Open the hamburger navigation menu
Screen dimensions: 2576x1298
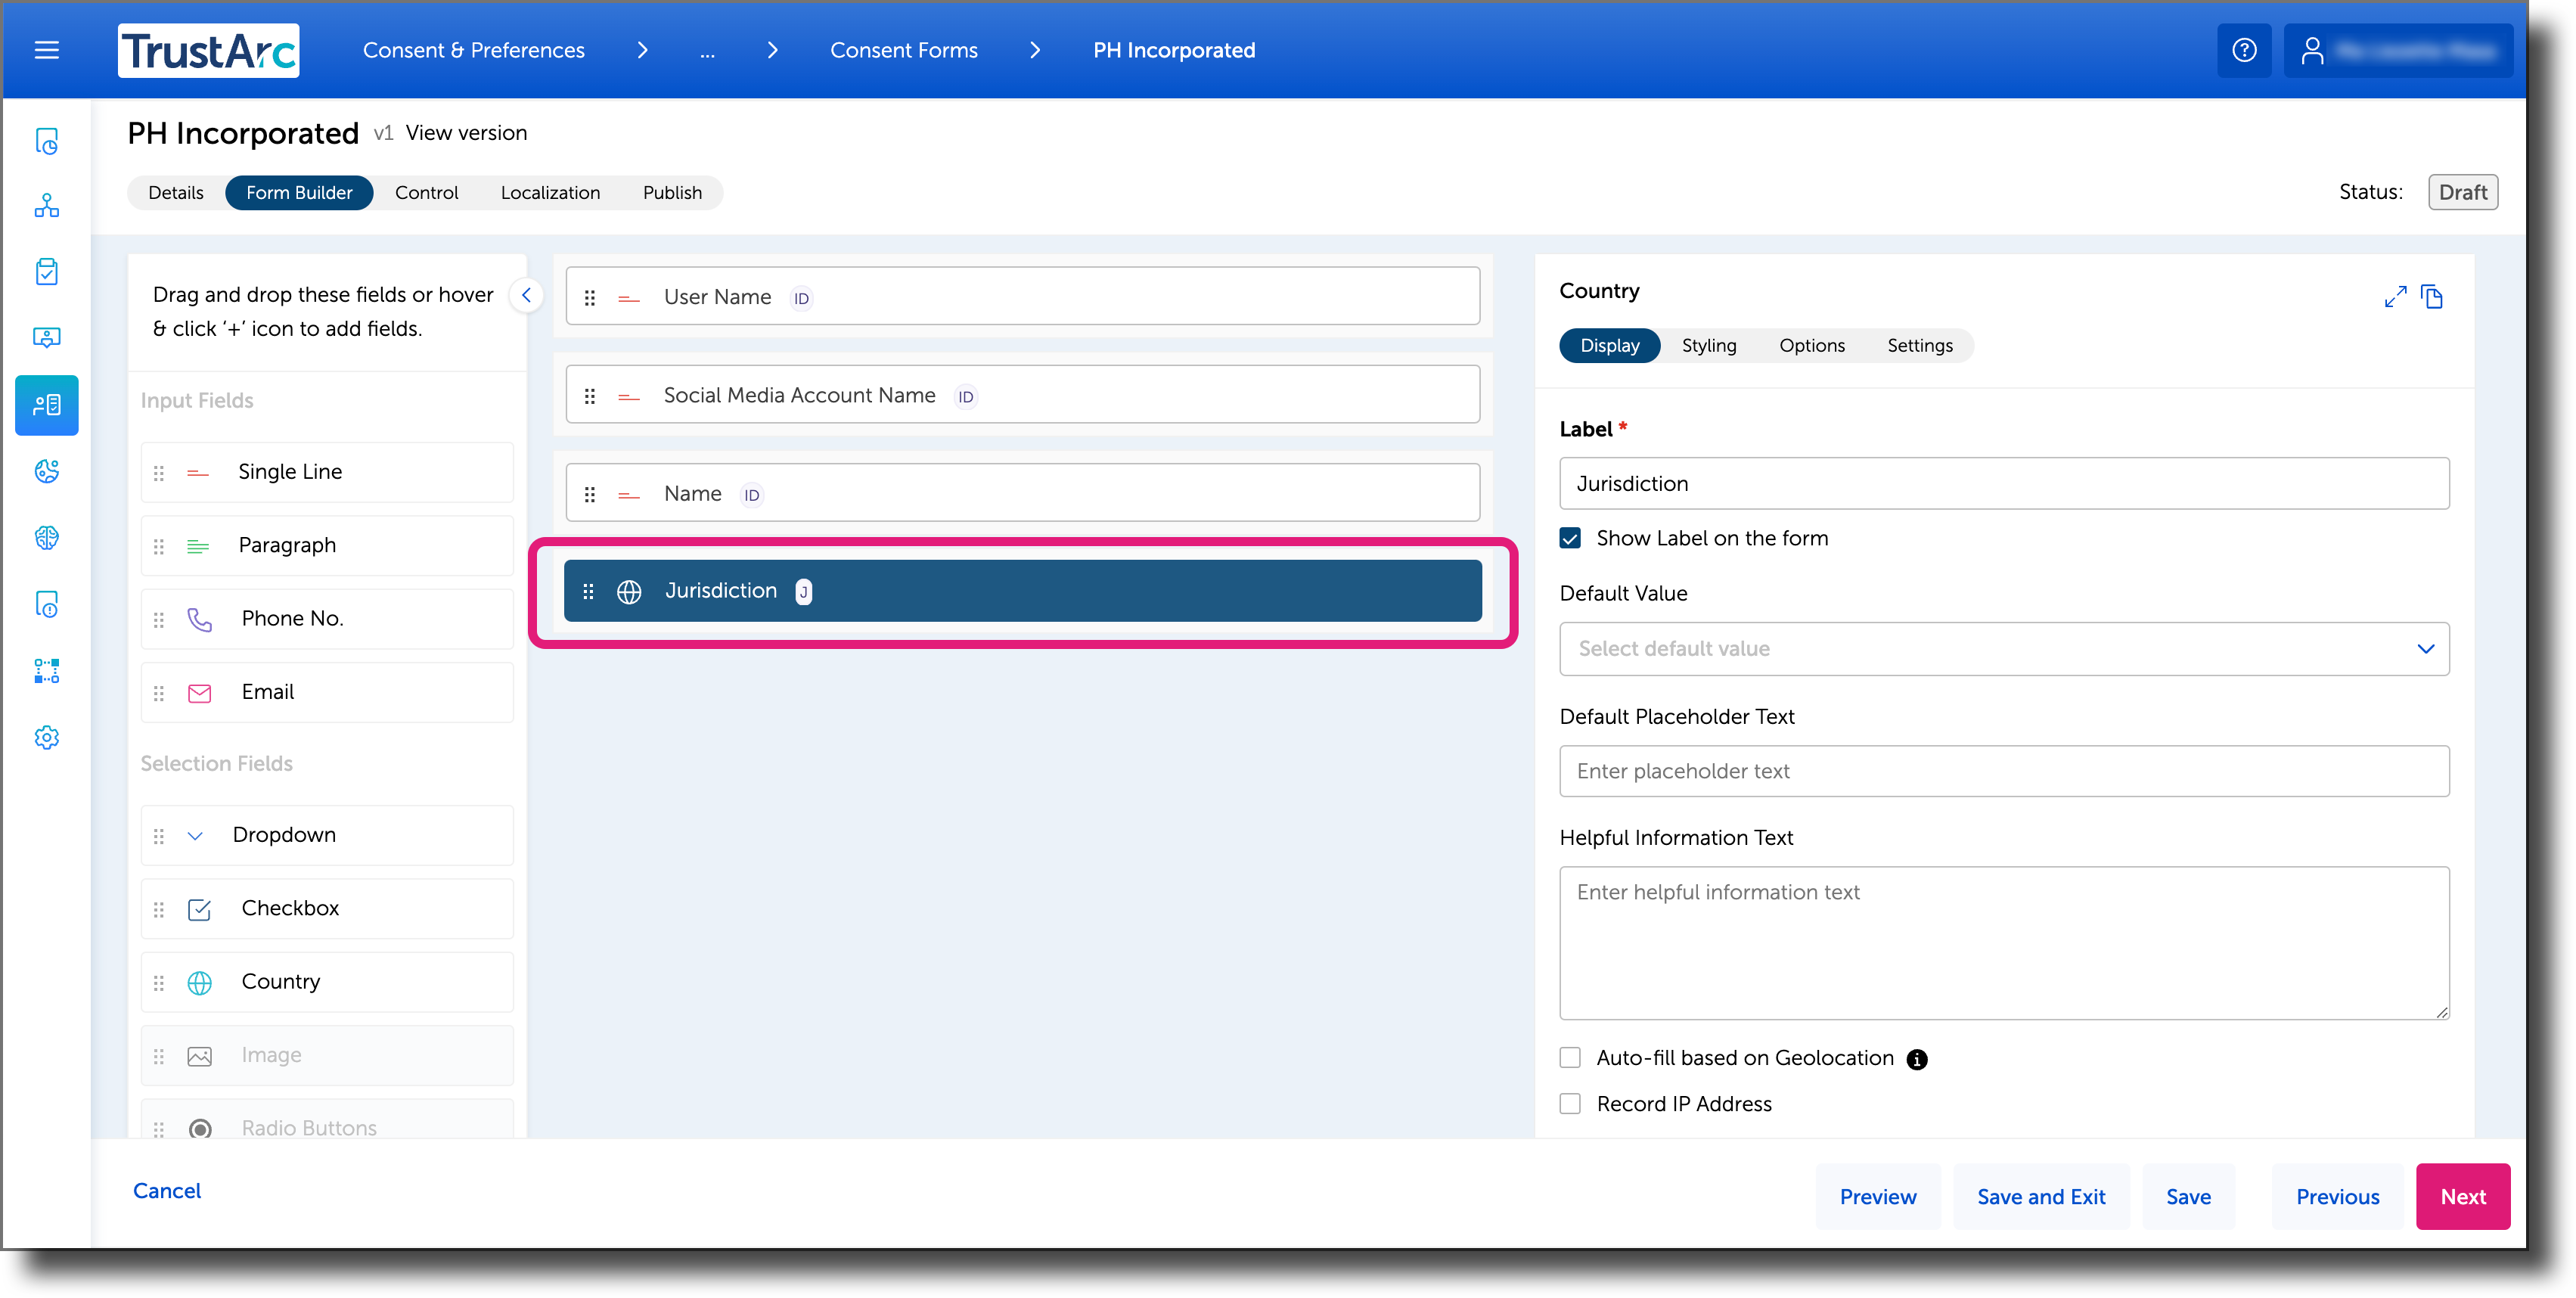pyautogui.click(x=47, y=50)
